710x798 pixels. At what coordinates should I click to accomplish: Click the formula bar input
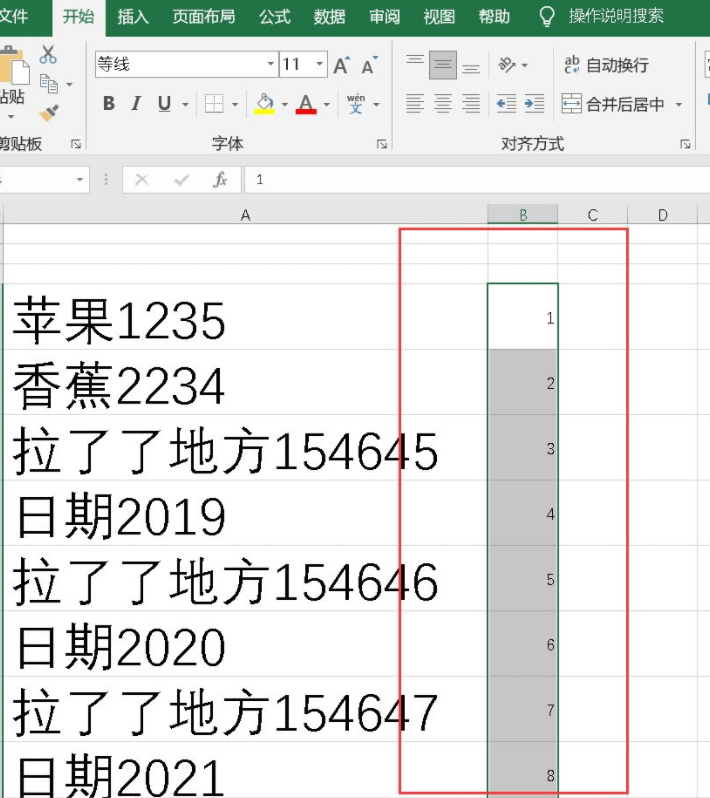[x=476, y=180]
